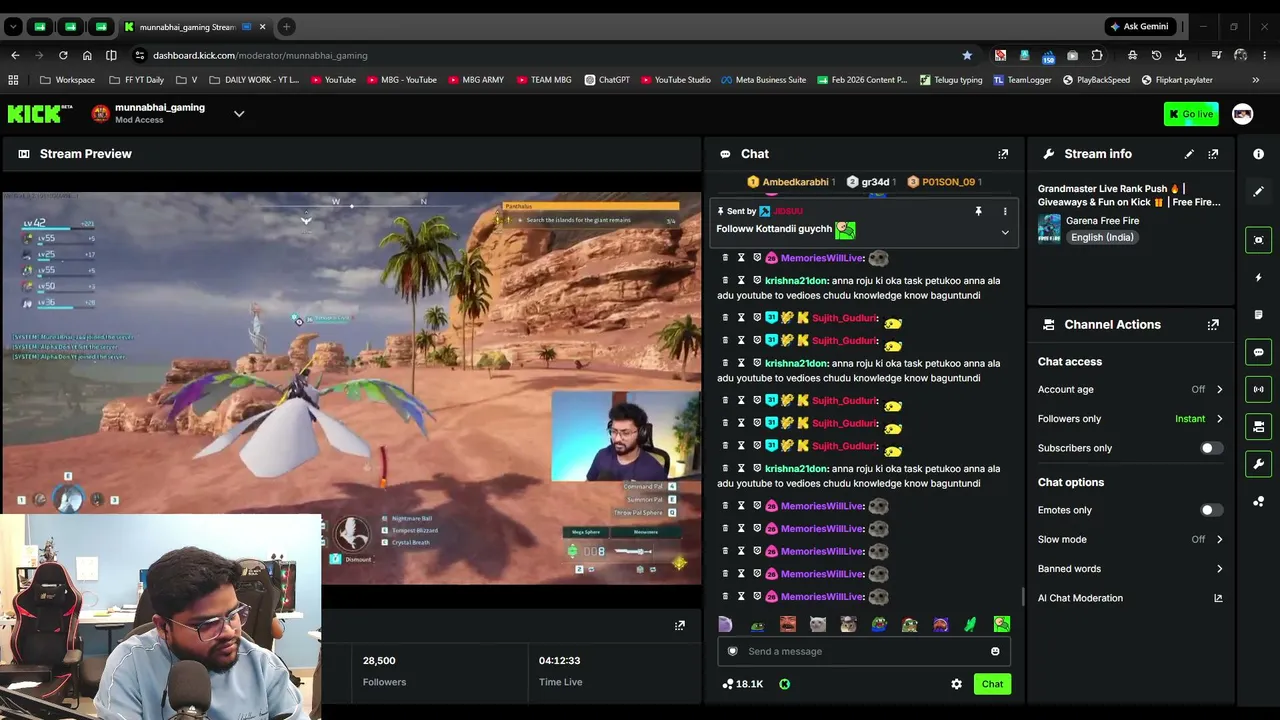
Task: Open chat settings gear icon
Action: [x=956, y=684]
